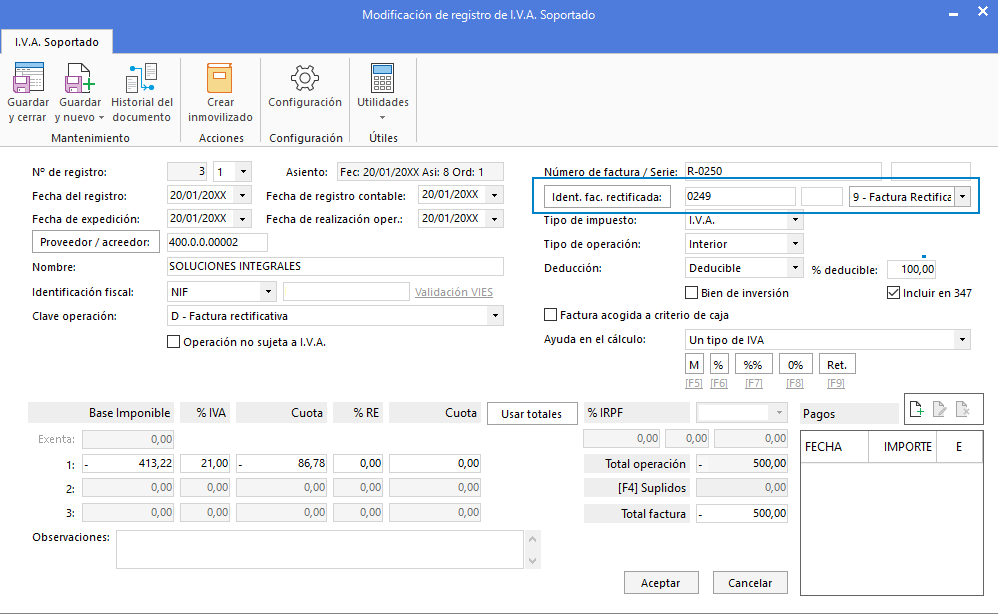Expand Tipo de operación dropdown
Image resolution: width=998 pixels, height=614 pixels.
tap(795, 244)
